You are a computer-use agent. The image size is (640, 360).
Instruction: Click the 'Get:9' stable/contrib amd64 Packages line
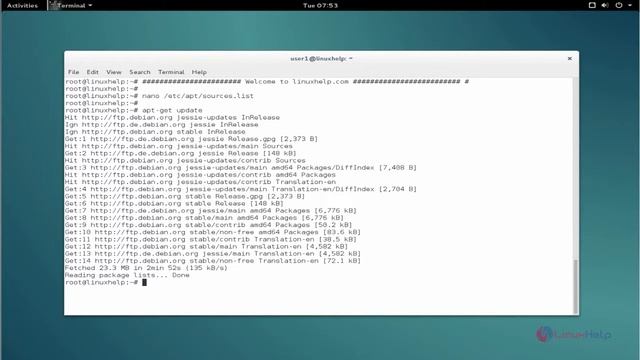tap(208, 225)
